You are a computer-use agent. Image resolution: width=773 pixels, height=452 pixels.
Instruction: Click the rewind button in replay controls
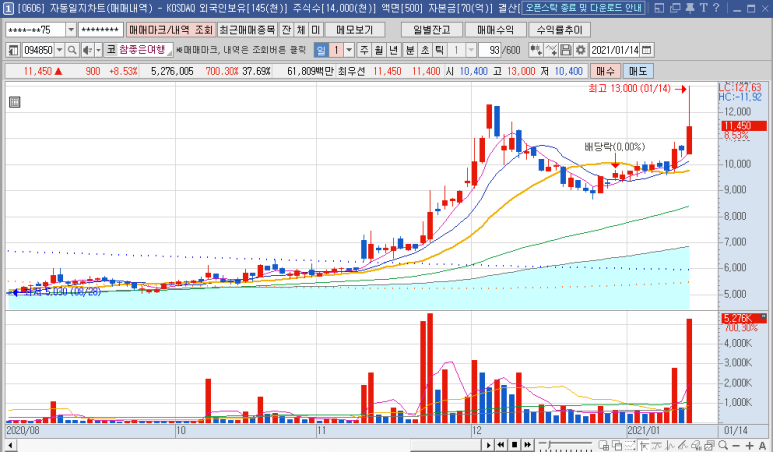click(x=501, y=445)
